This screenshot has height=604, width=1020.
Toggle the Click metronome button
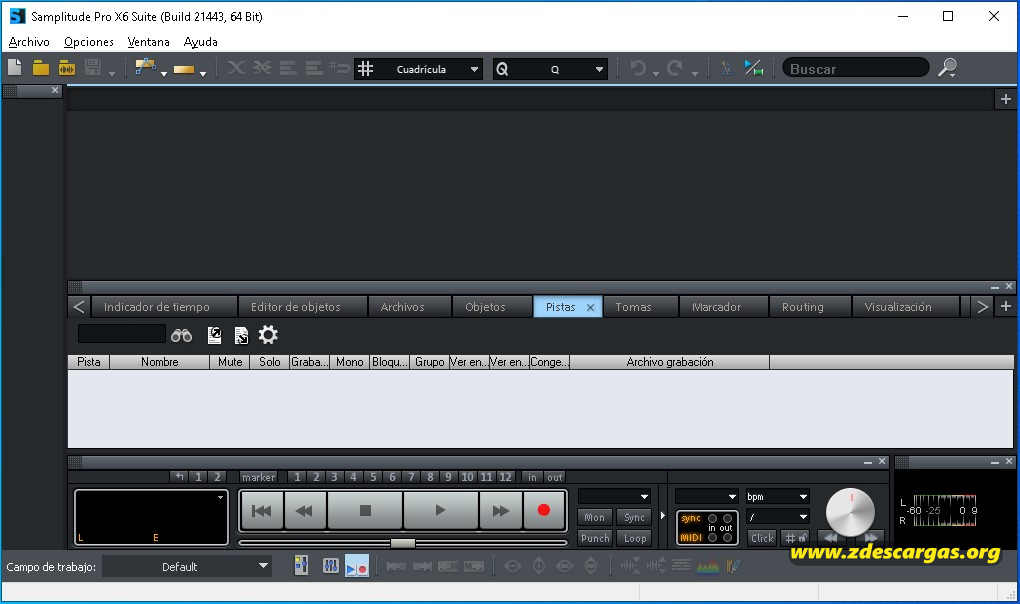pyautogui.click(x=762, y=538)
